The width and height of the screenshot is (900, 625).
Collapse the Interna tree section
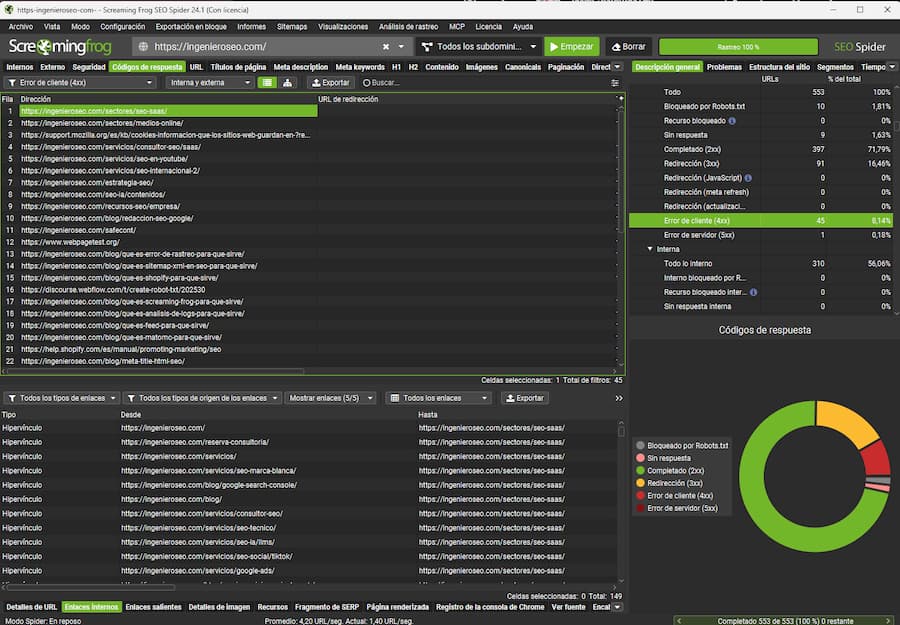[x=650, y=249]
